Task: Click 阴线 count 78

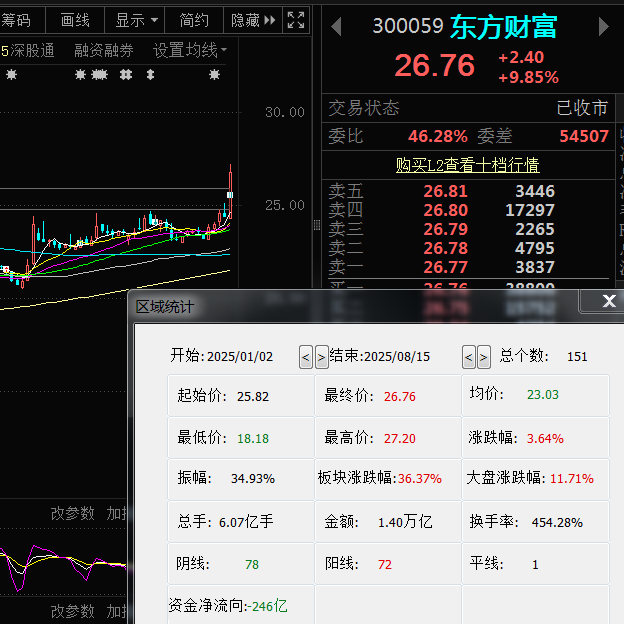Action: click(252, 564)
